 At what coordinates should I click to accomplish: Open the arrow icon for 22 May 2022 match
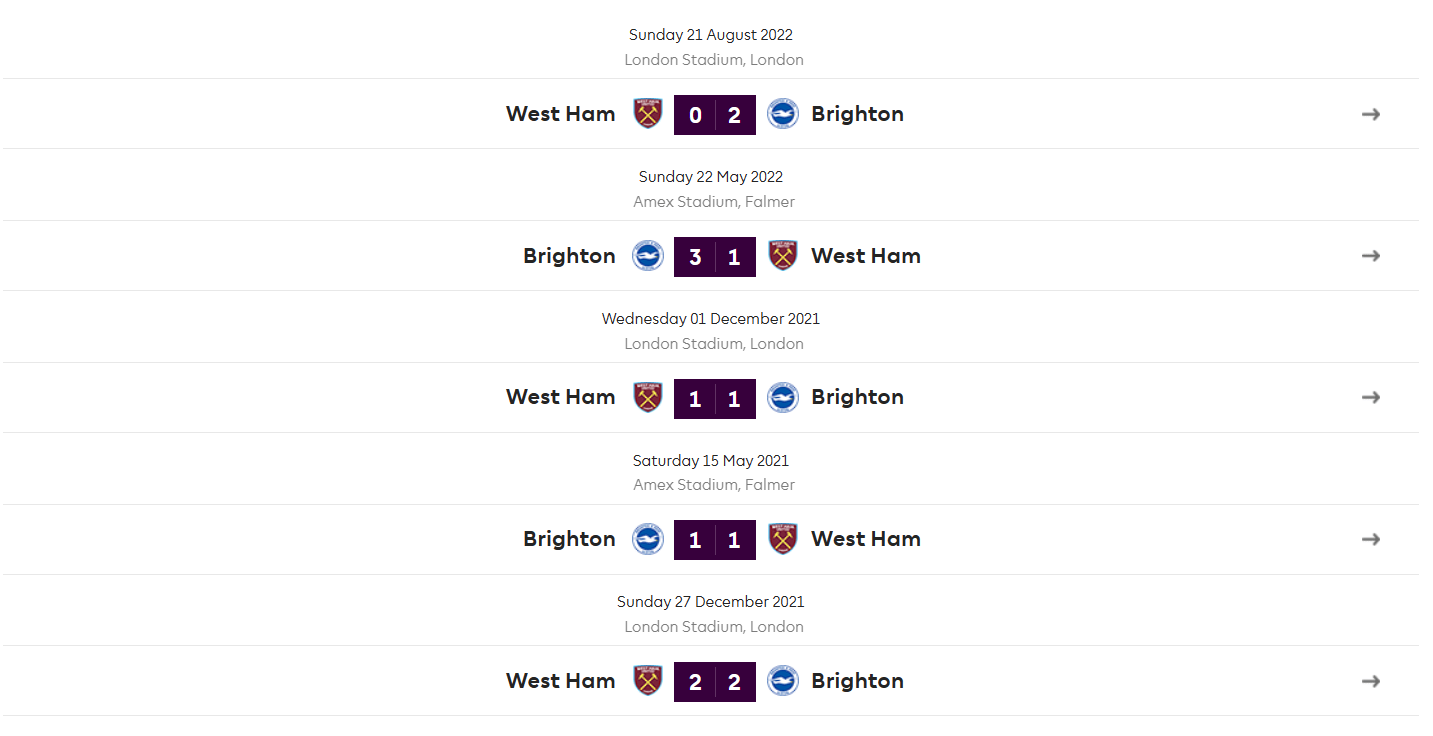click(1371, 256)
